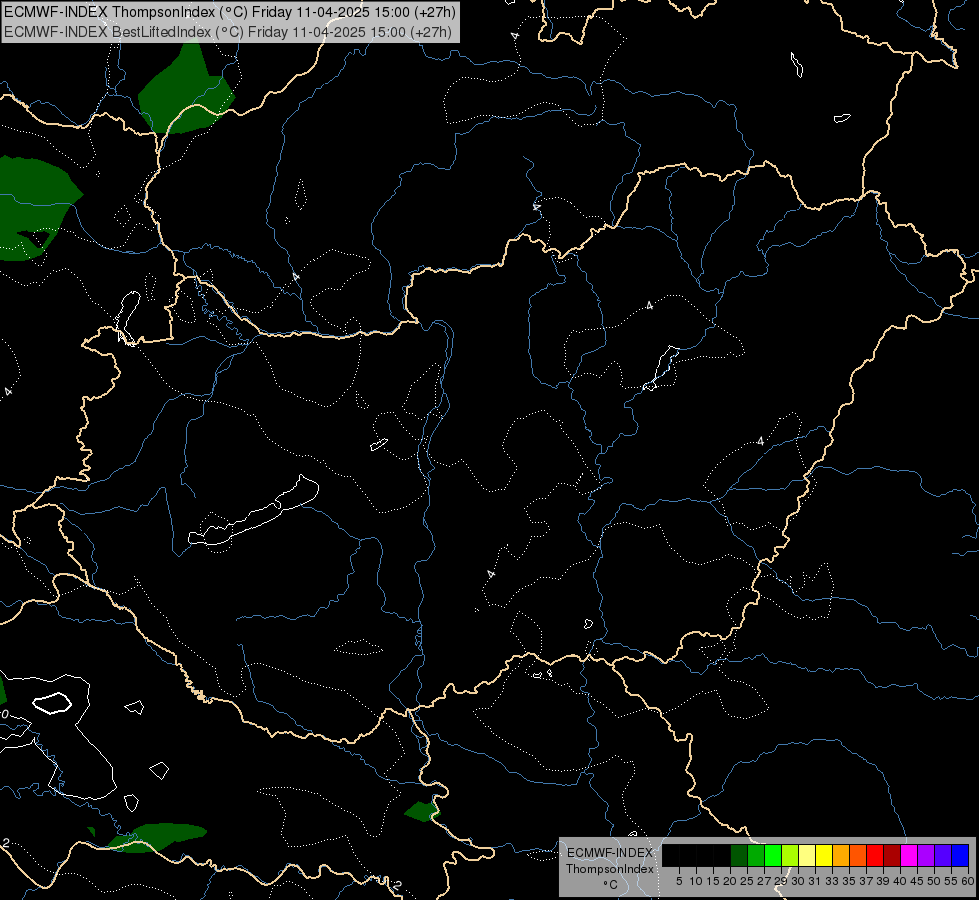Click the legend value label 60

click(968, 881)
